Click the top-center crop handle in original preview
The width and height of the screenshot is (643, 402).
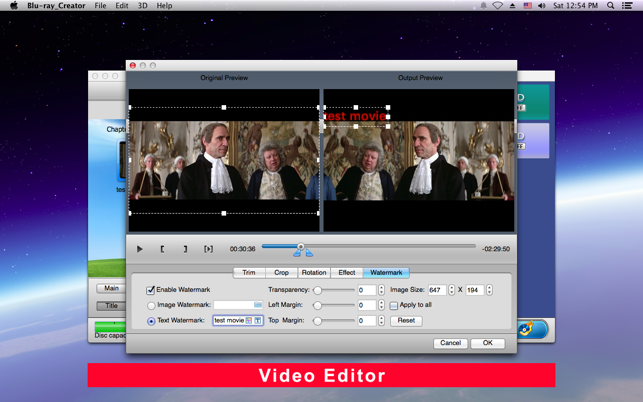point(224,107)
